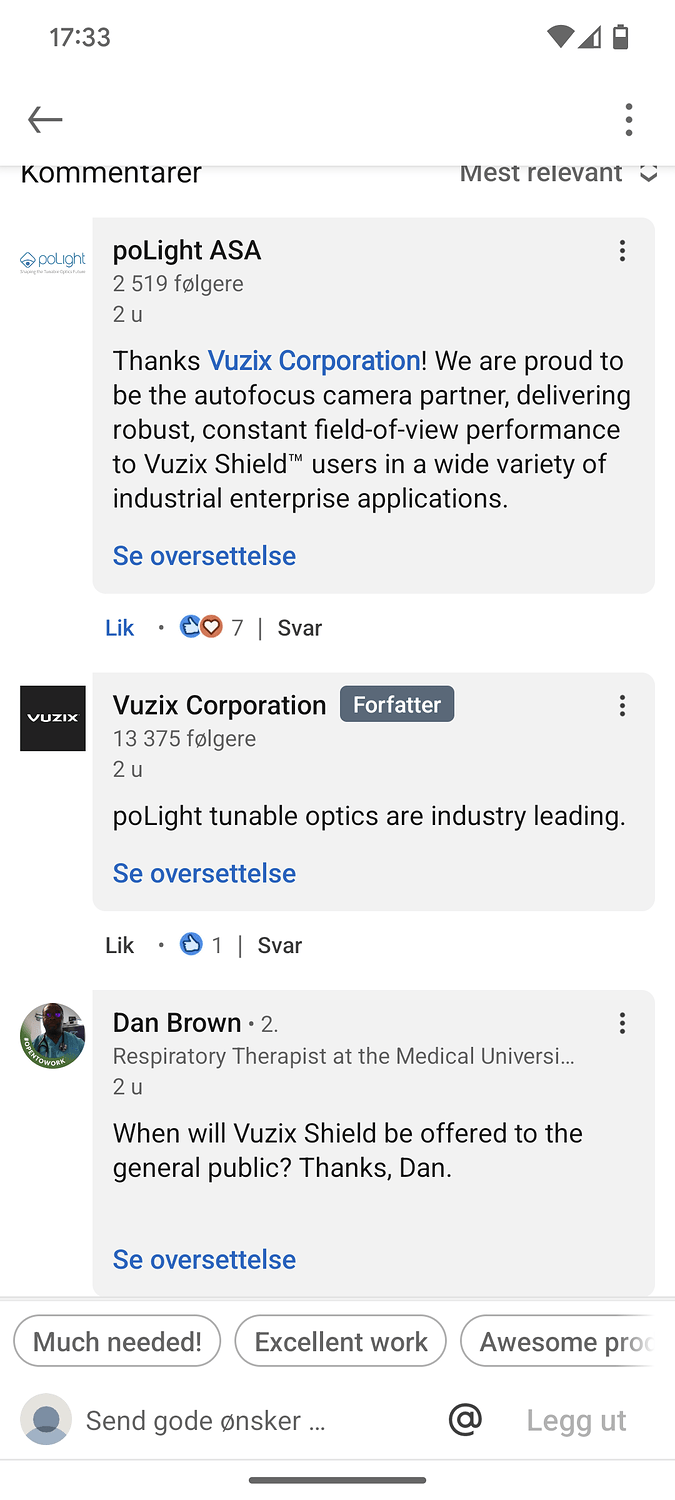Open the poLight ASA logo avatar
The width and height of the screenshot is (675, 1500).
pos(53,262)
